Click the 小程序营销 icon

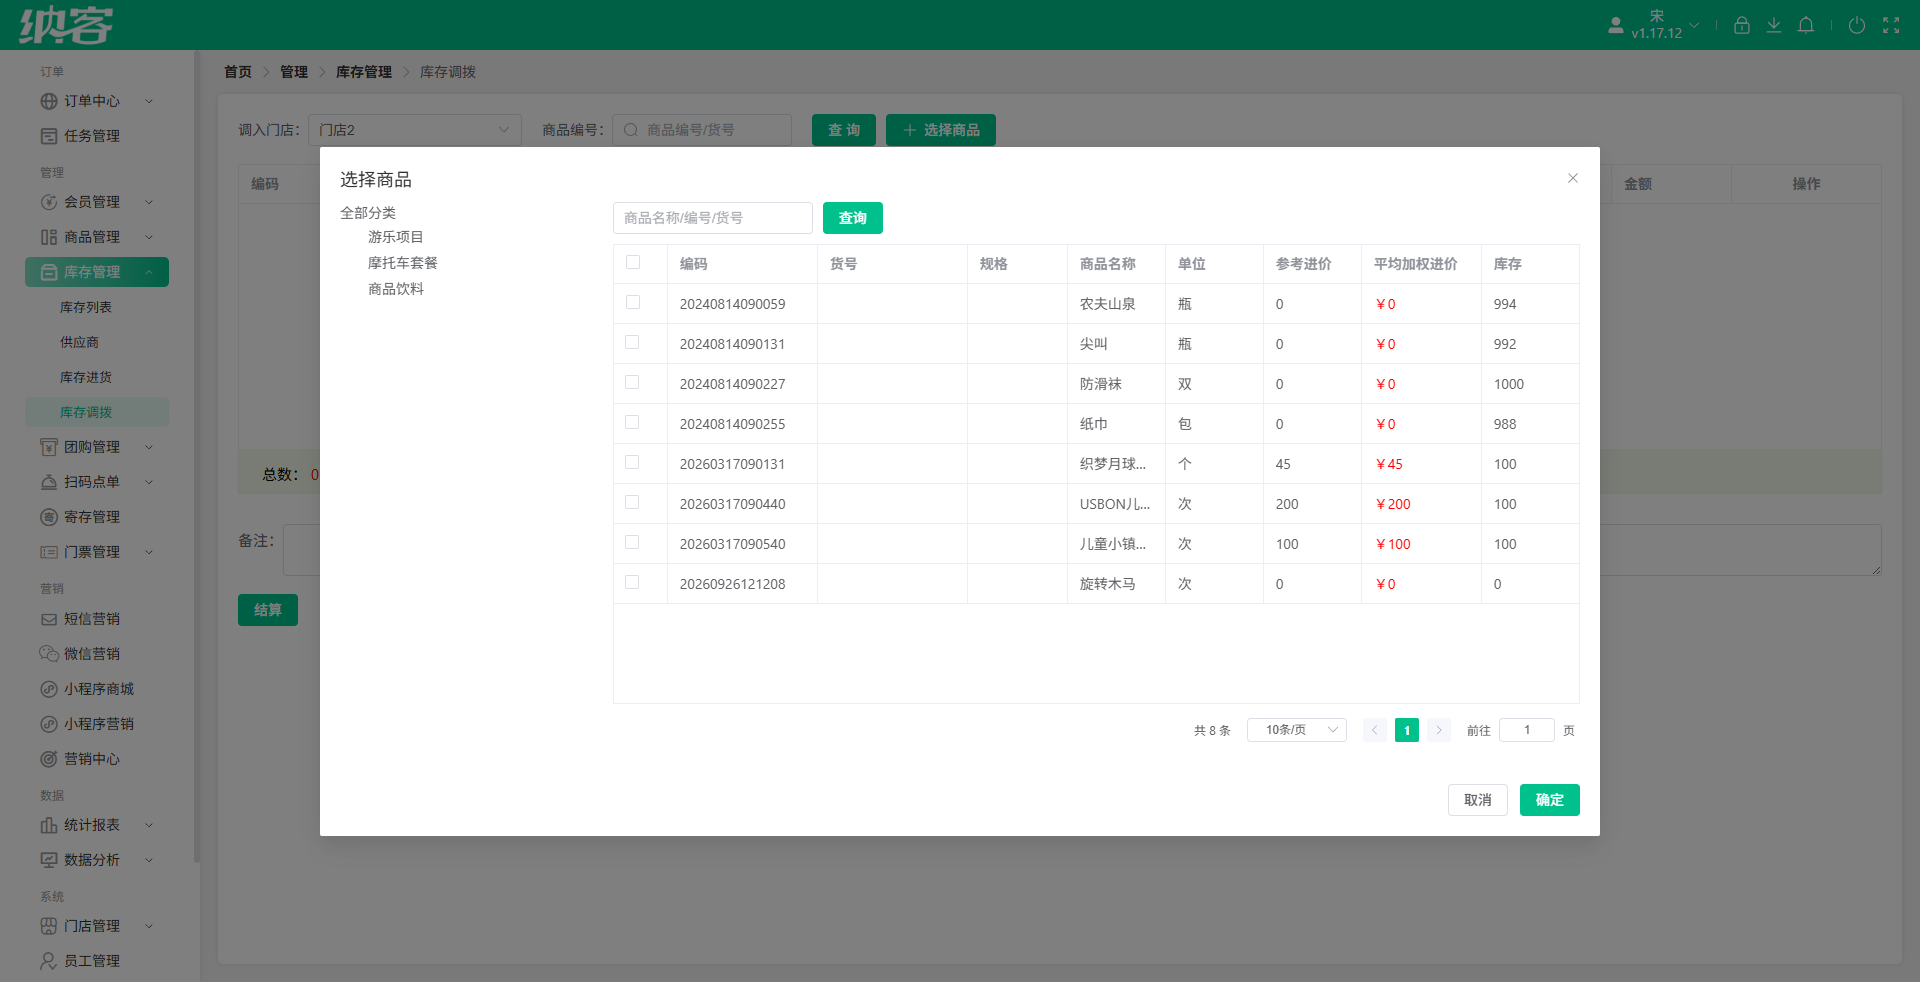[x=49, y=724]
